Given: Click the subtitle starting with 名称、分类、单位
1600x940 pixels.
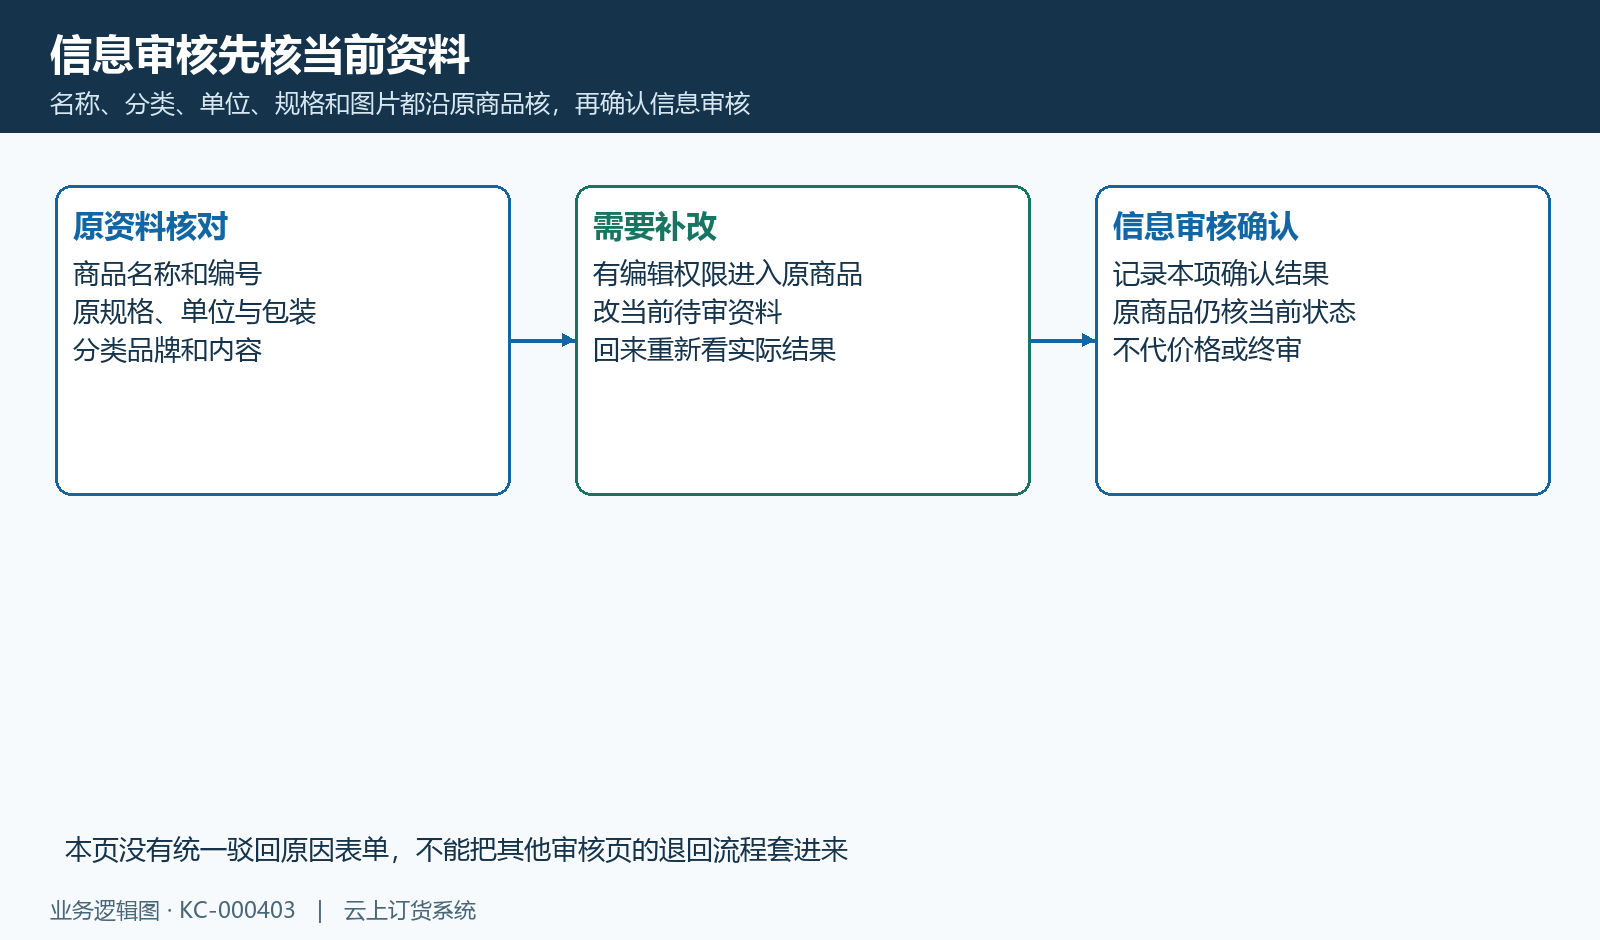Looking at the screenshot, I should [x=400, y=104].
